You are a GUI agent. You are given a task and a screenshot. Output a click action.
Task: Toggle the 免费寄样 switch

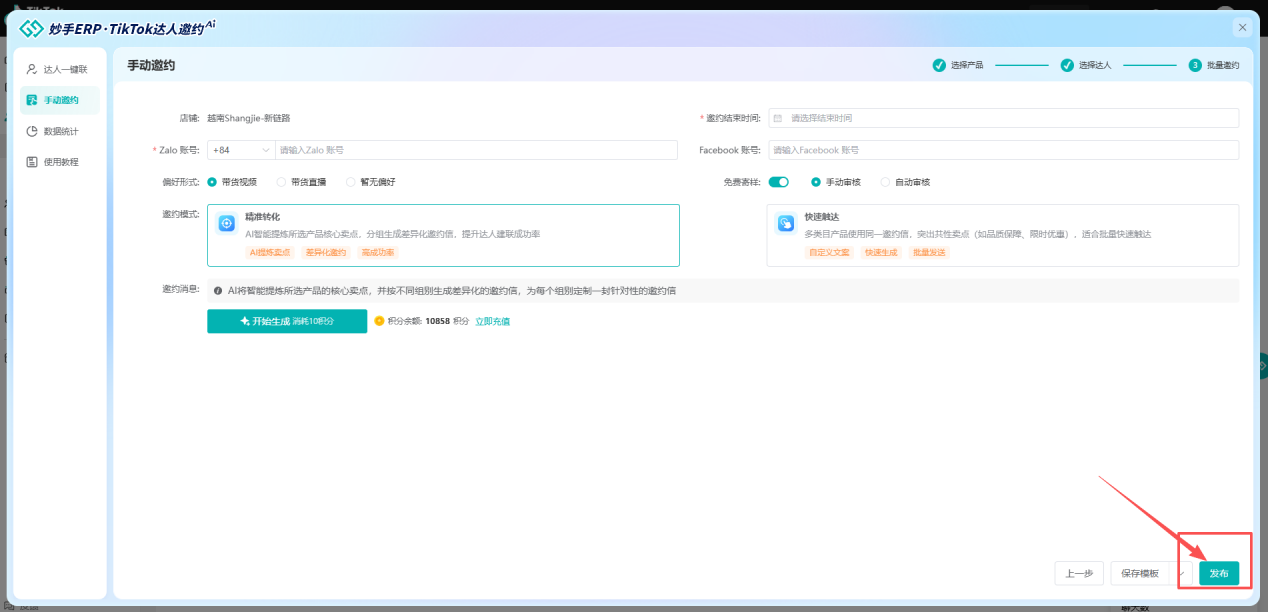779,182
